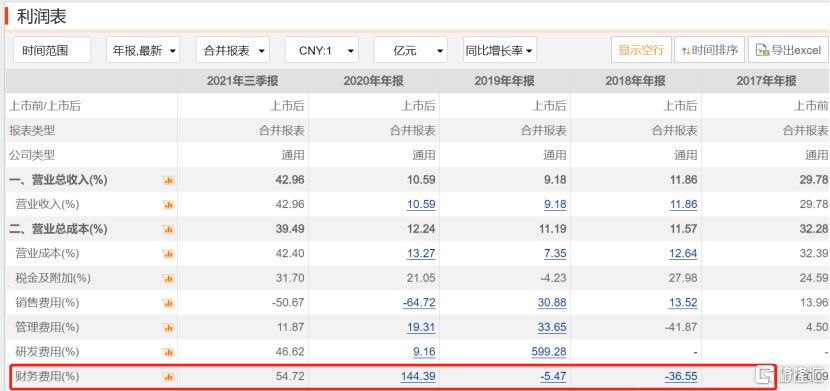The width and height of the screenshot is (830, 391).
Task: Select the 二、营业总成本(%) row label
Action: point(58,229)
